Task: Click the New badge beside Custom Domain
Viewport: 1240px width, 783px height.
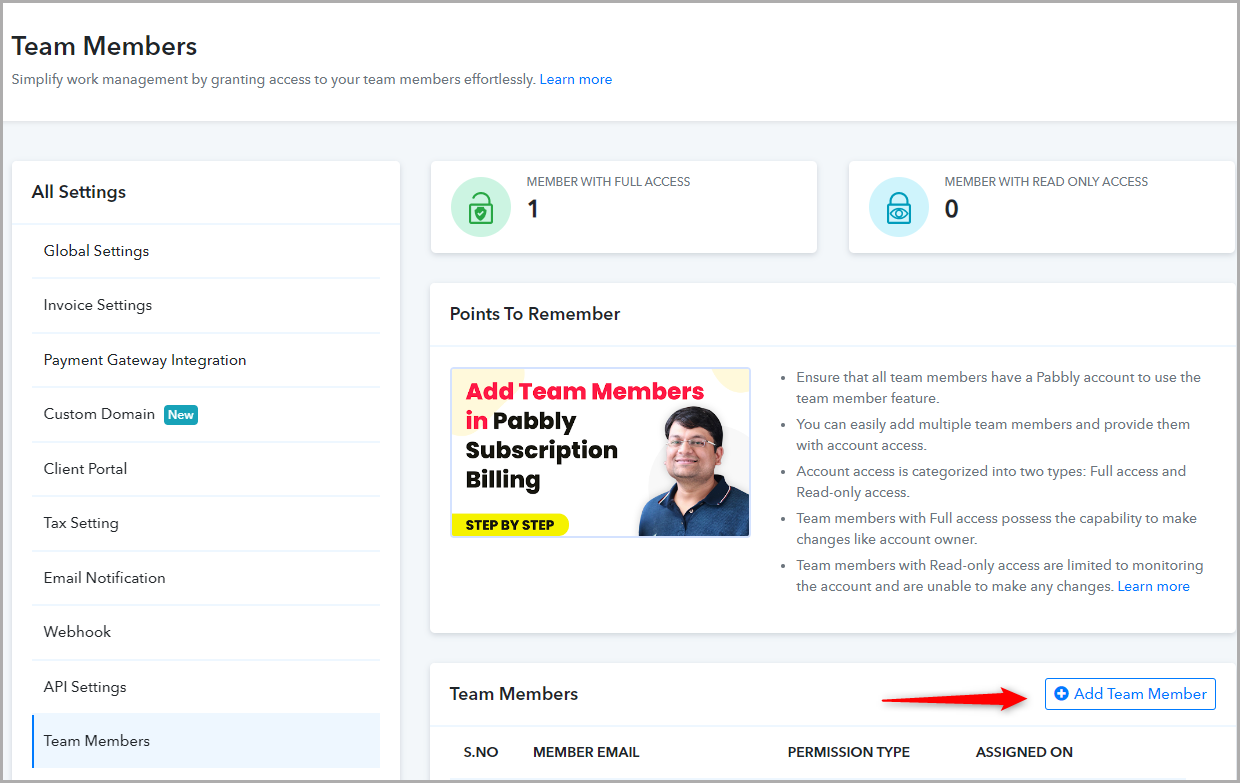Action: (181, 414)
